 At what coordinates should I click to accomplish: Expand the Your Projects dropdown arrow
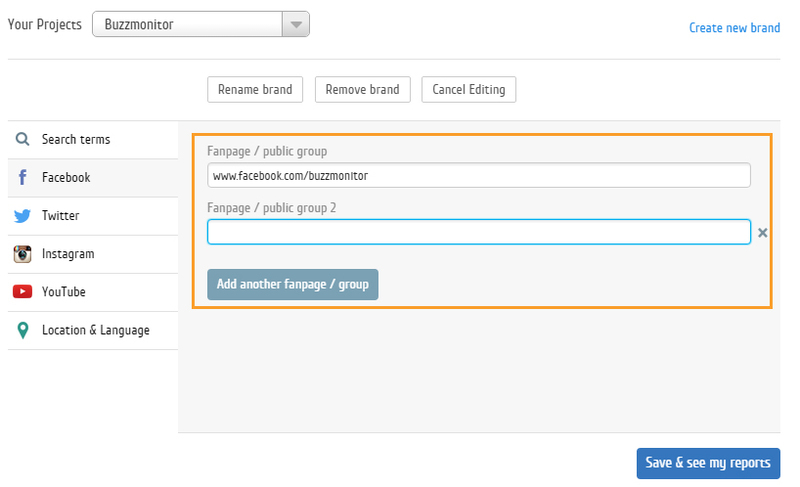[295, 25]
